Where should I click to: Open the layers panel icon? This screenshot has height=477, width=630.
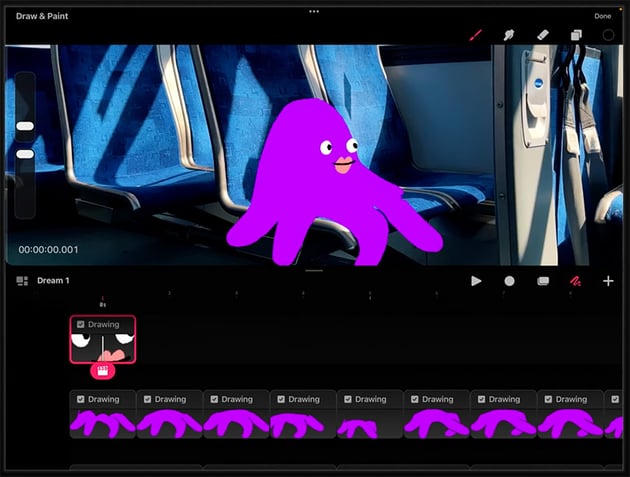tap(576, 34)
